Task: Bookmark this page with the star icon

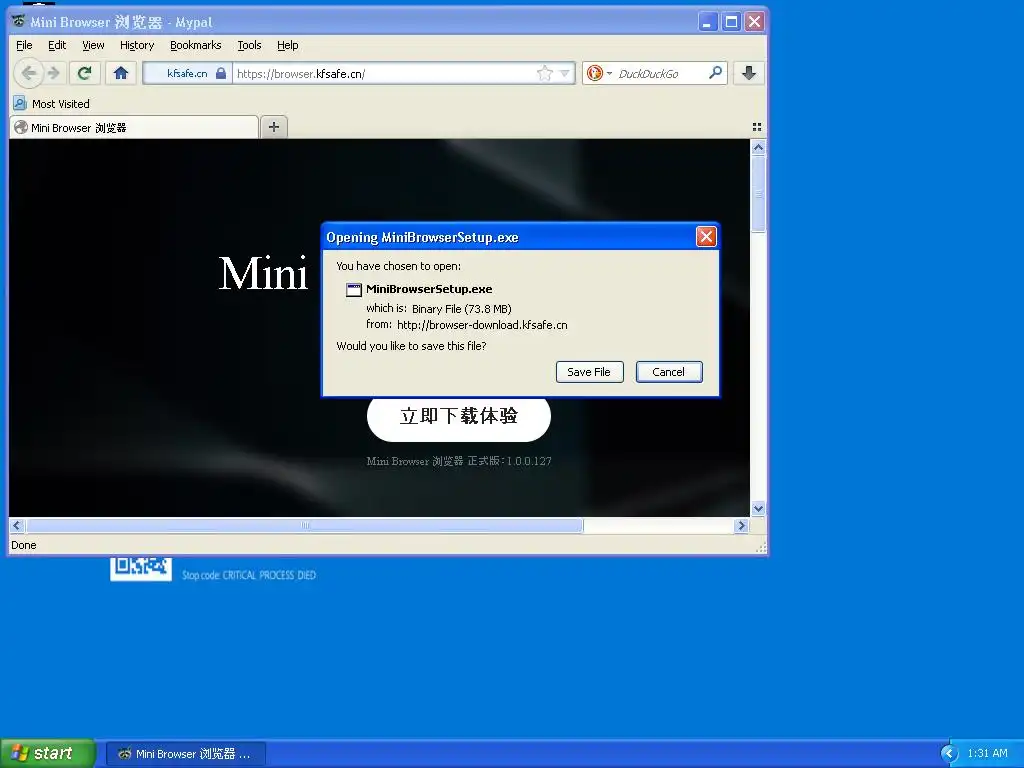Action: pos(544,73)
